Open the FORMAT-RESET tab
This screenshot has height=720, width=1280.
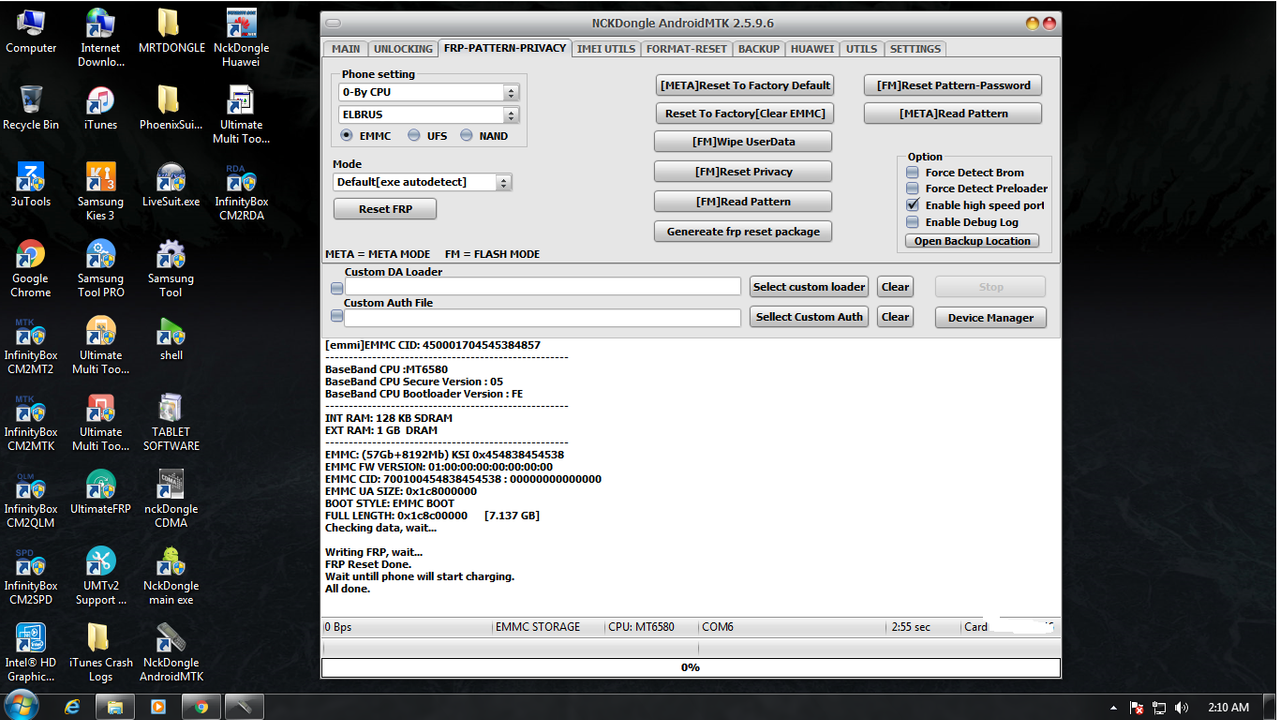coord(686,48)
